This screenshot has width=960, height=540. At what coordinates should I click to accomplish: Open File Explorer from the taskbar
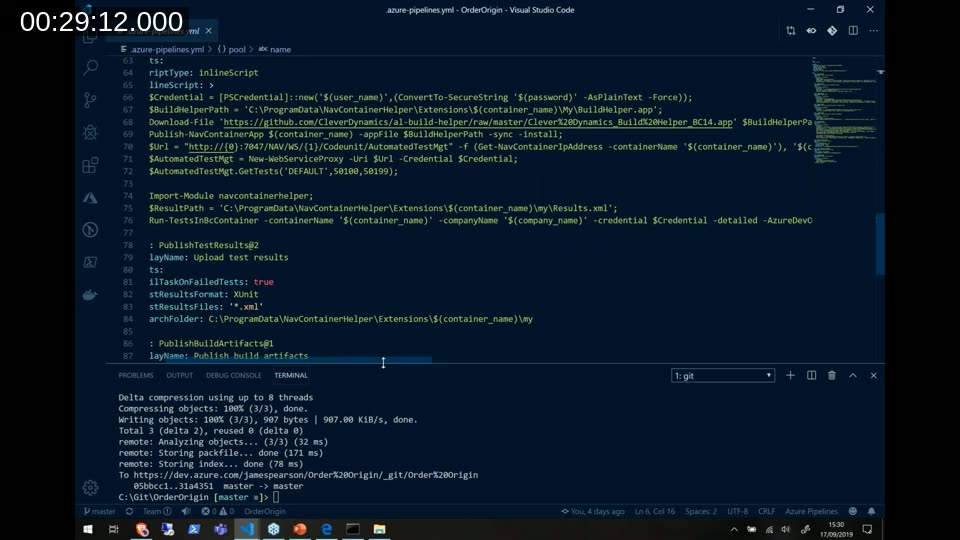(379, 529)
